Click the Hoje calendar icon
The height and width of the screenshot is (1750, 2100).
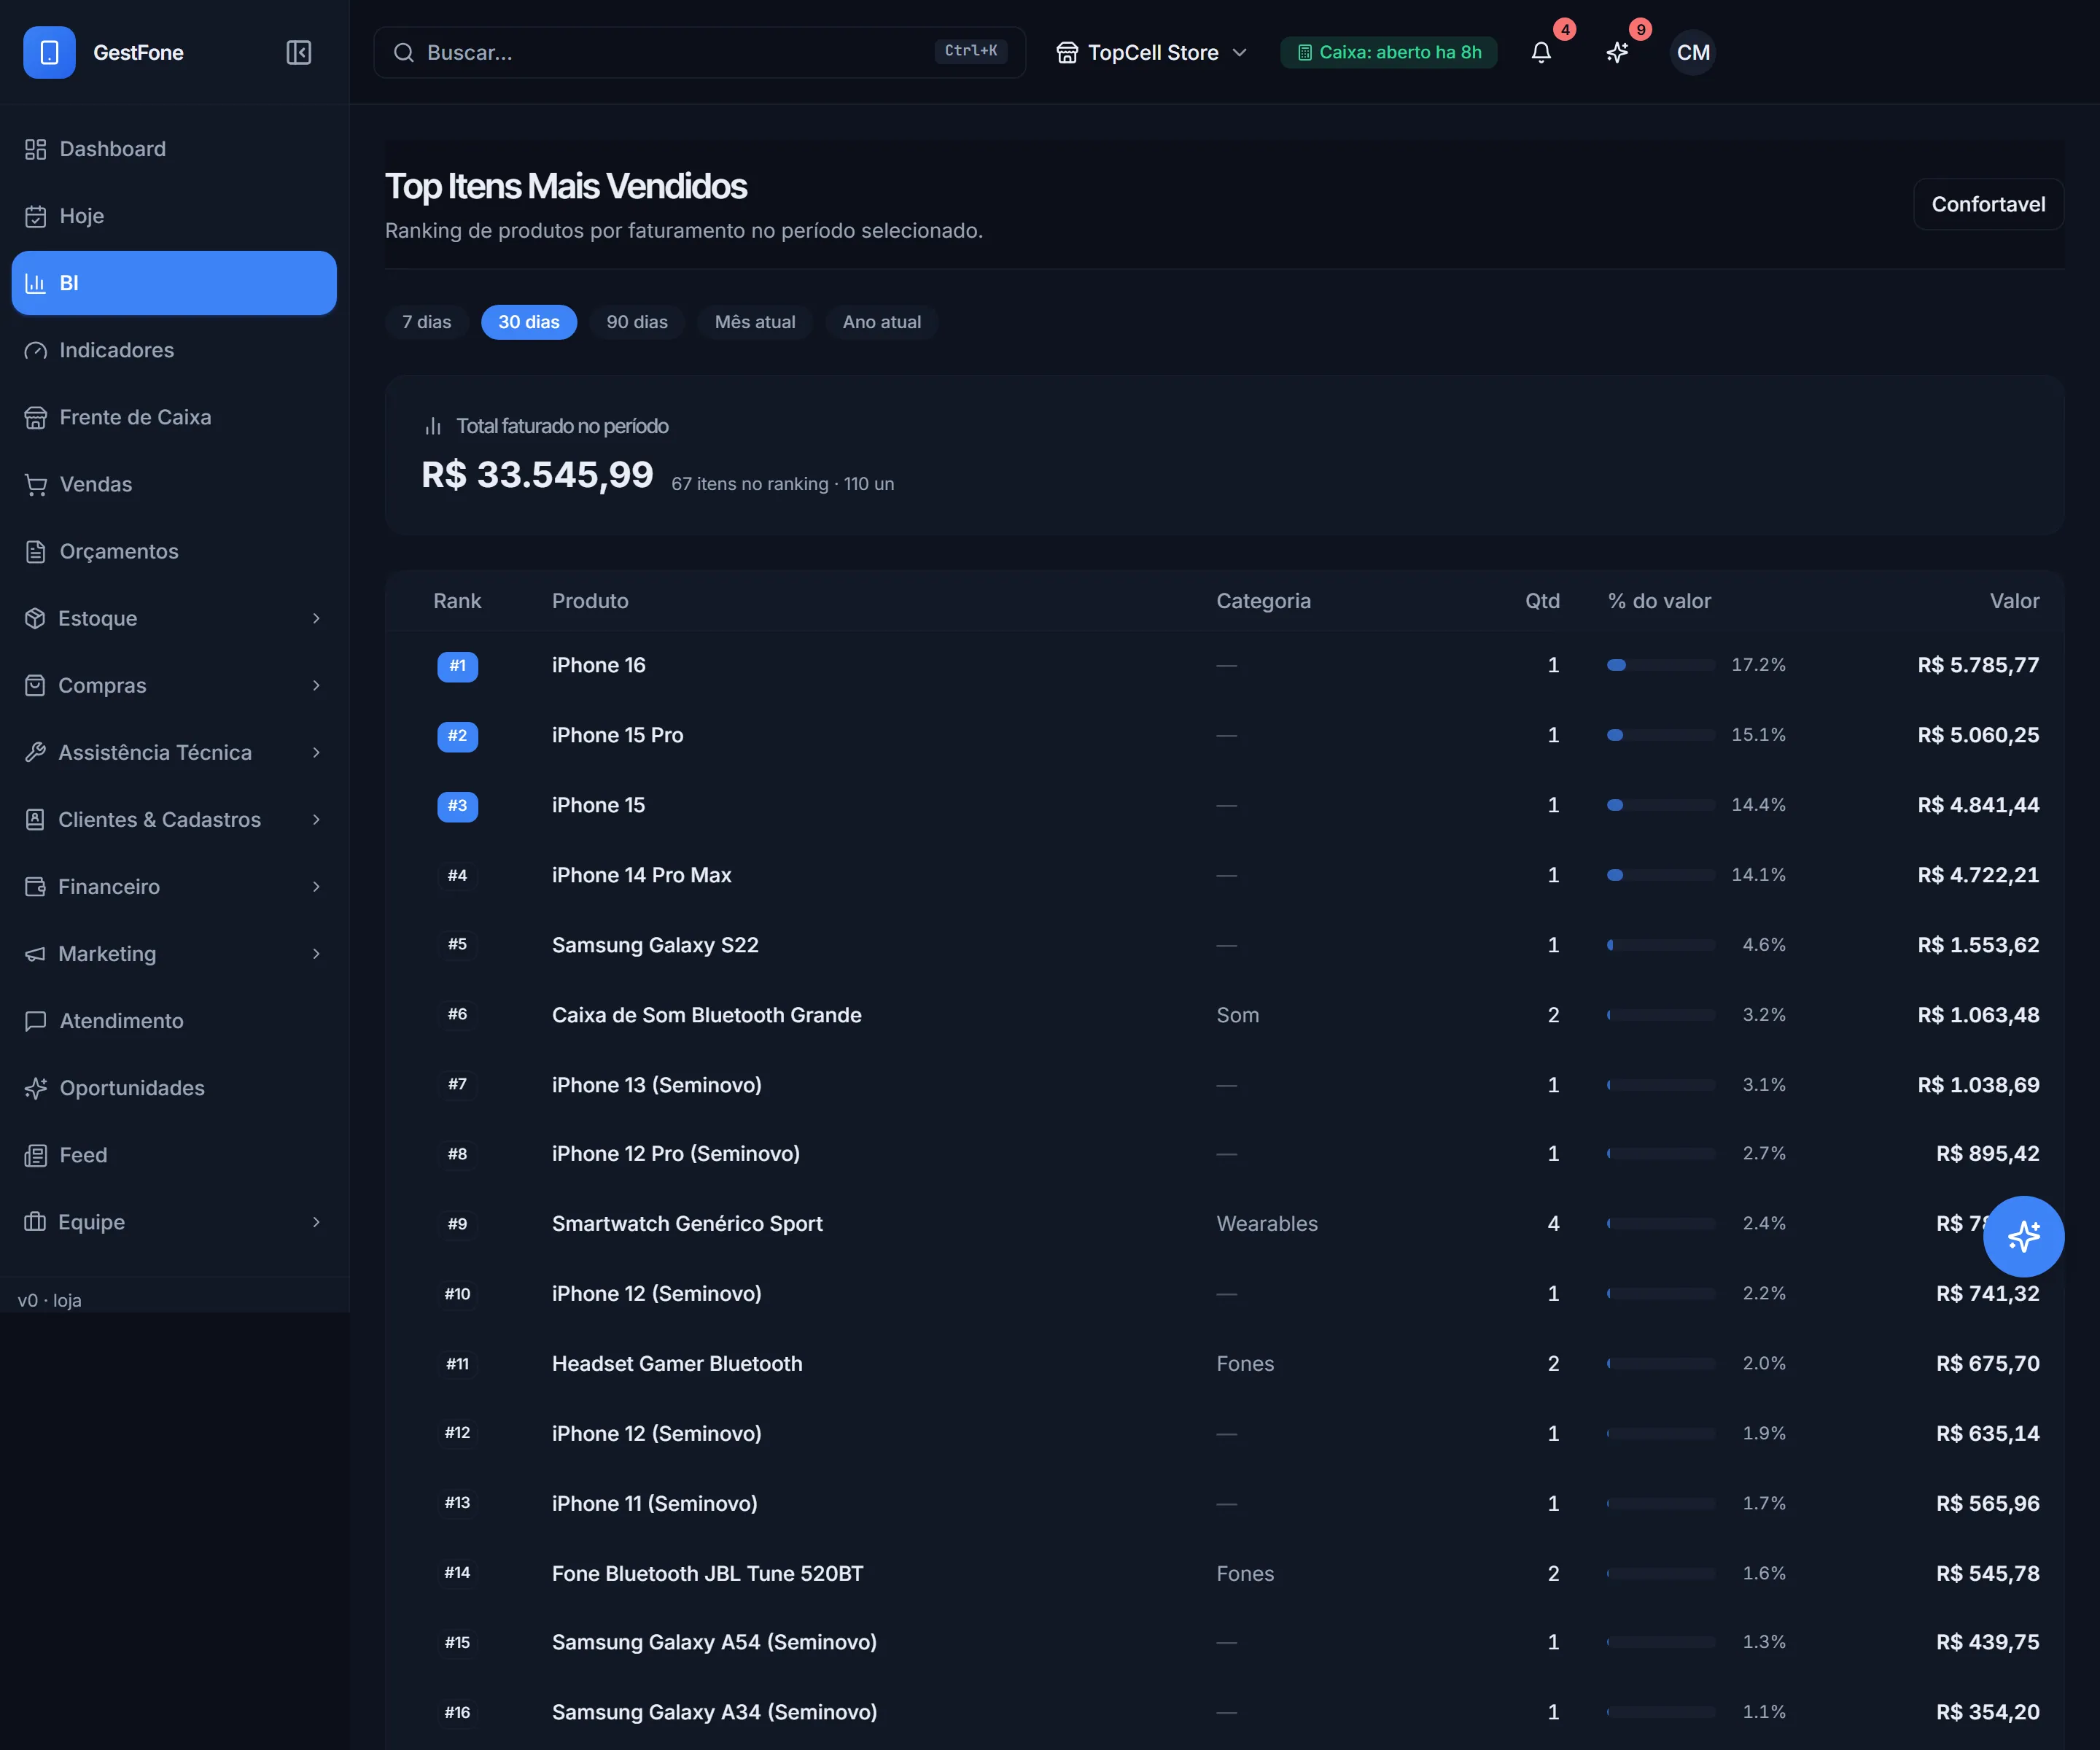[36, 216]
